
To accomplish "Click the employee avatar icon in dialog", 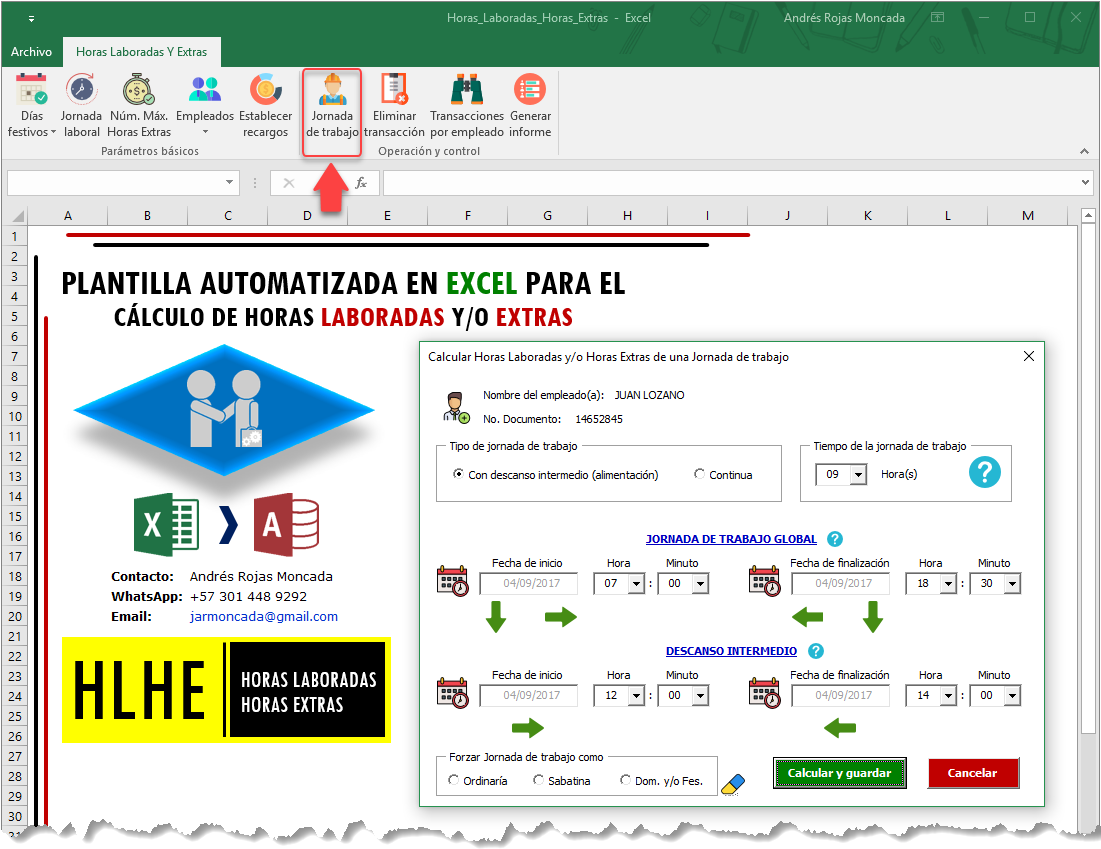I will [x=456, y=408].
